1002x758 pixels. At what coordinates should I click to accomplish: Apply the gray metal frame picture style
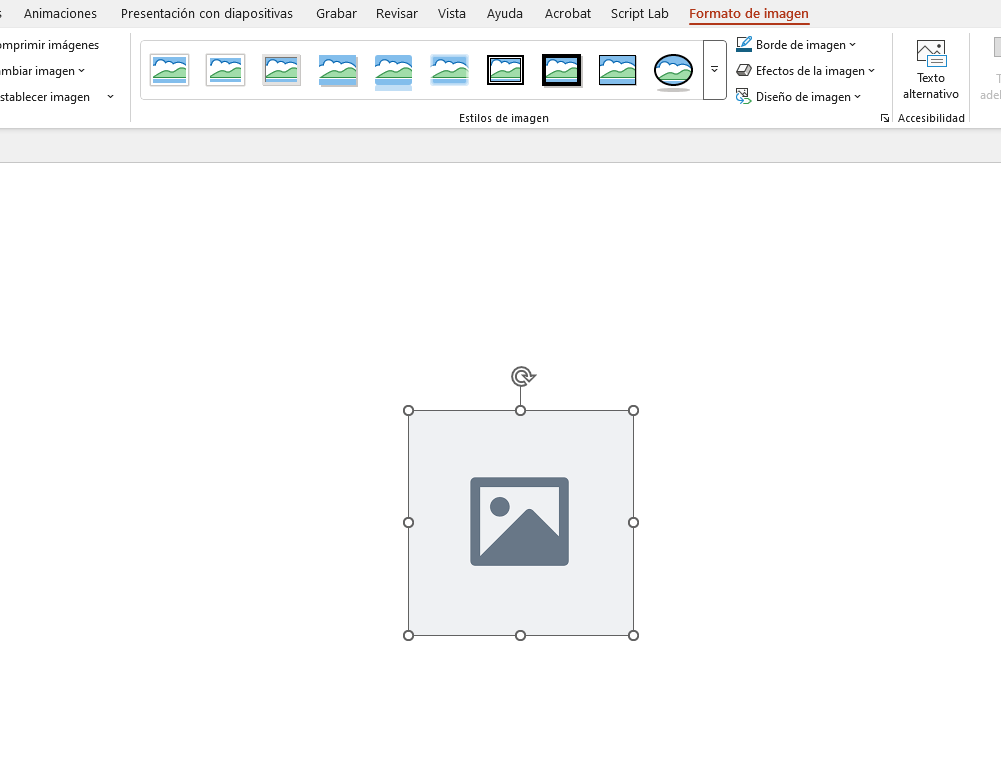click(x=282, y=70)
